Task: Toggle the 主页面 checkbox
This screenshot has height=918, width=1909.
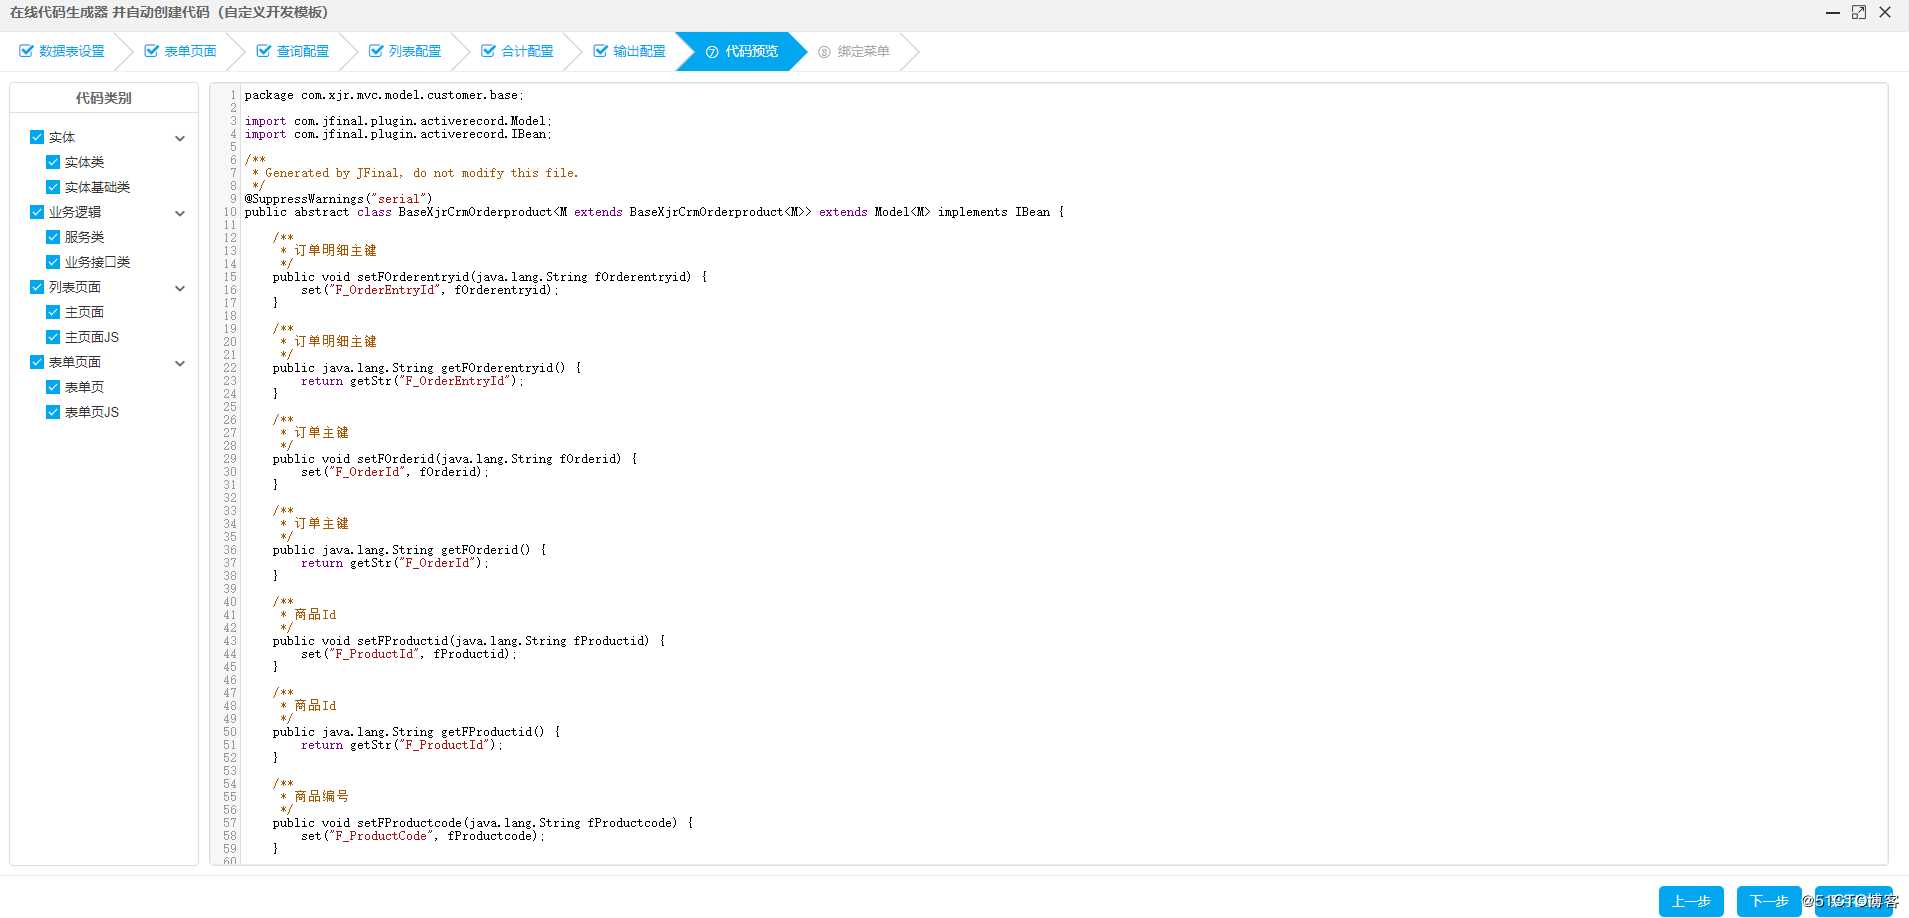Action: pos(53,312)
